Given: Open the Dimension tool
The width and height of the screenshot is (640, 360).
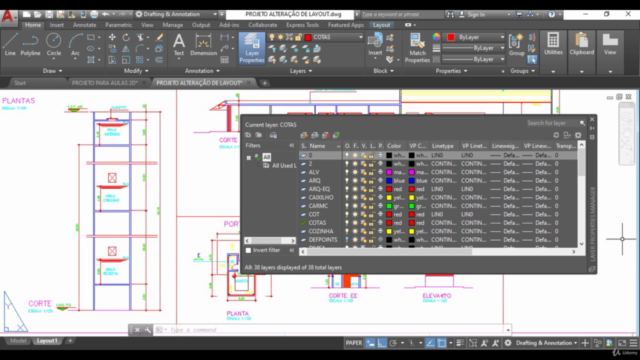Looking at the screenshot, I should tap(203, 45).
